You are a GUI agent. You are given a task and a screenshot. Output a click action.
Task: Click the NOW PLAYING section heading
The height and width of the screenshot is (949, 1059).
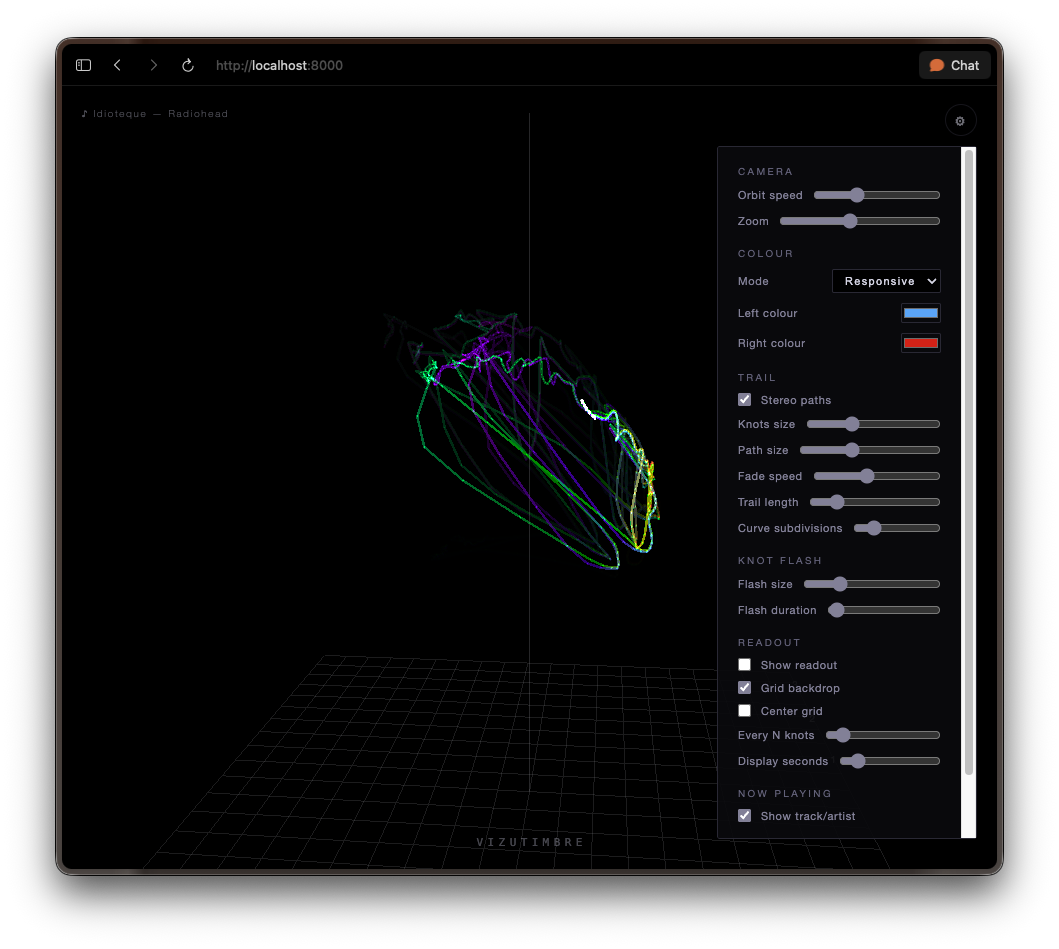[x=784, y=794]
